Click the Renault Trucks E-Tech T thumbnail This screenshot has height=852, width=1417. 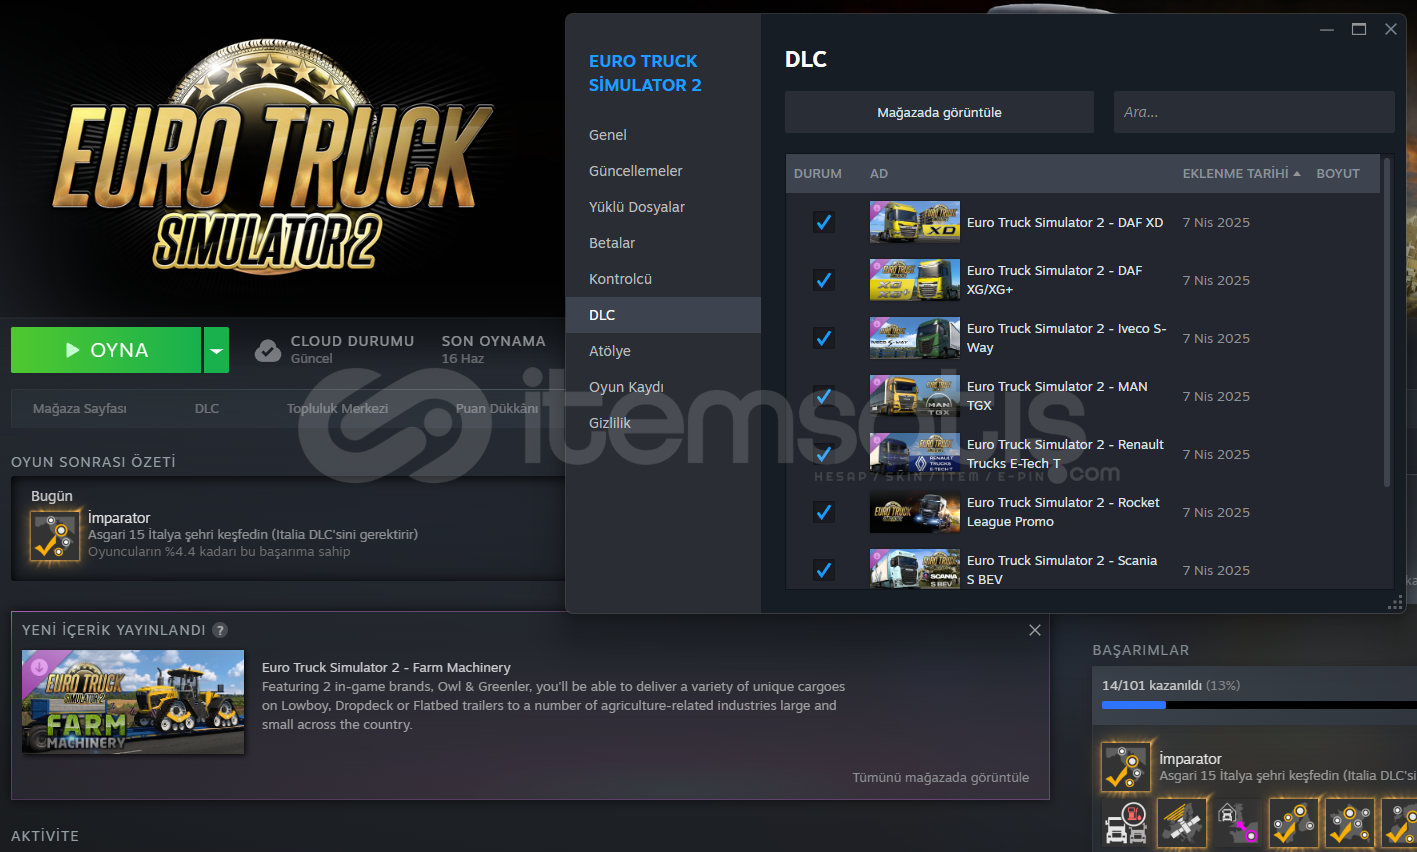915,454
